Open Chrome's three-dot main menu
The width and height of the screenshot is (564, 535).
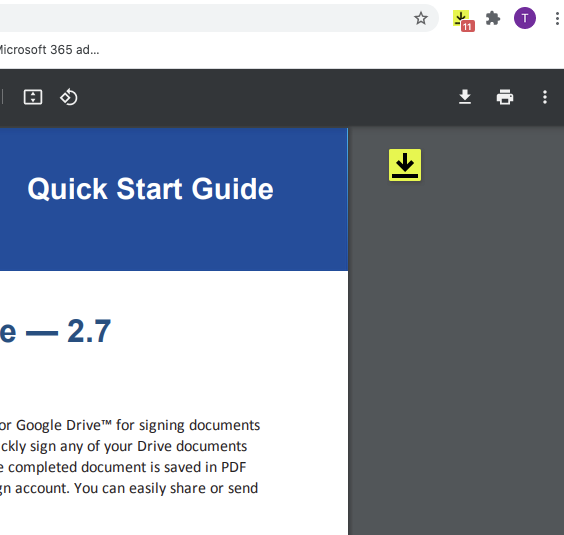tap(557, 18)
